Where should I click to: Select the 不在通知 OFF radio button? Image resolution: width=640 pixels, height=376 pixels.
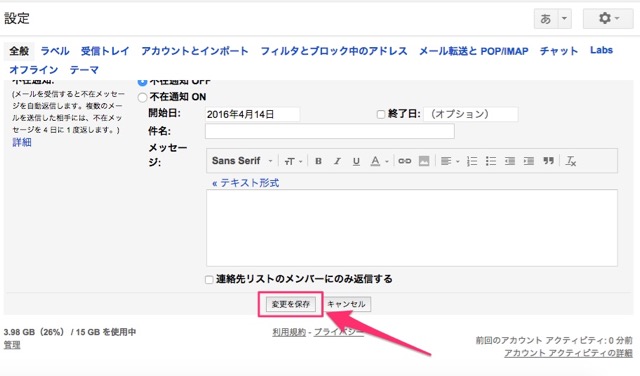point(142,82)
